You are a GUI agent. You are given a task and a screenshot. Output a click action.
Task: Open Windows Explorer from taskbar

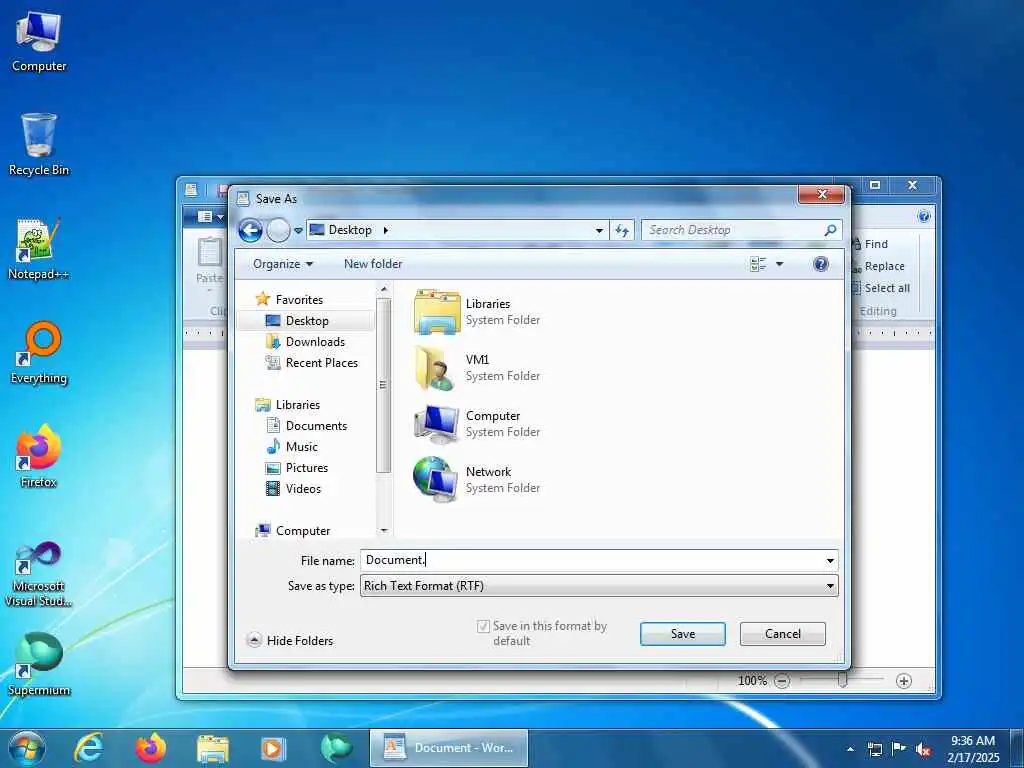[212, 748]
